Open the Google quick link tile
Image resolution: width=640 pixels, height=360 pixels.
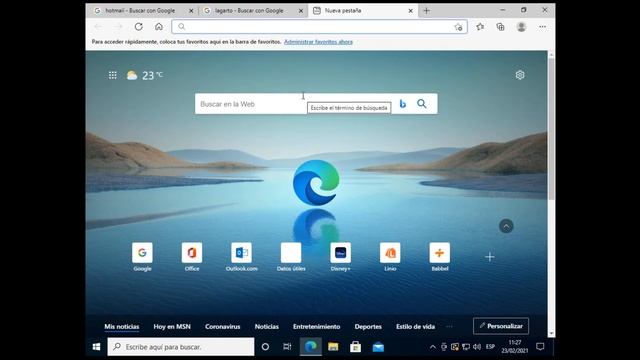click(x=142, y=257)
